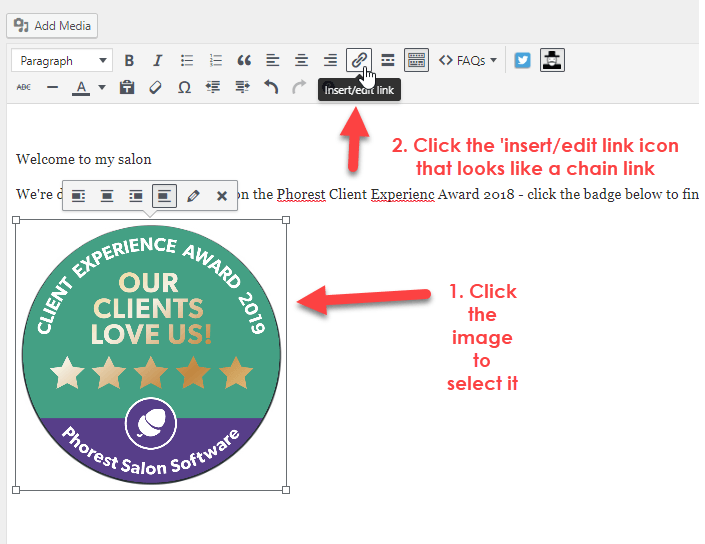The width and height of the screenshot is (705, 544).
Task: Open the Paragraph format dropdown
Action: point(62,61)
